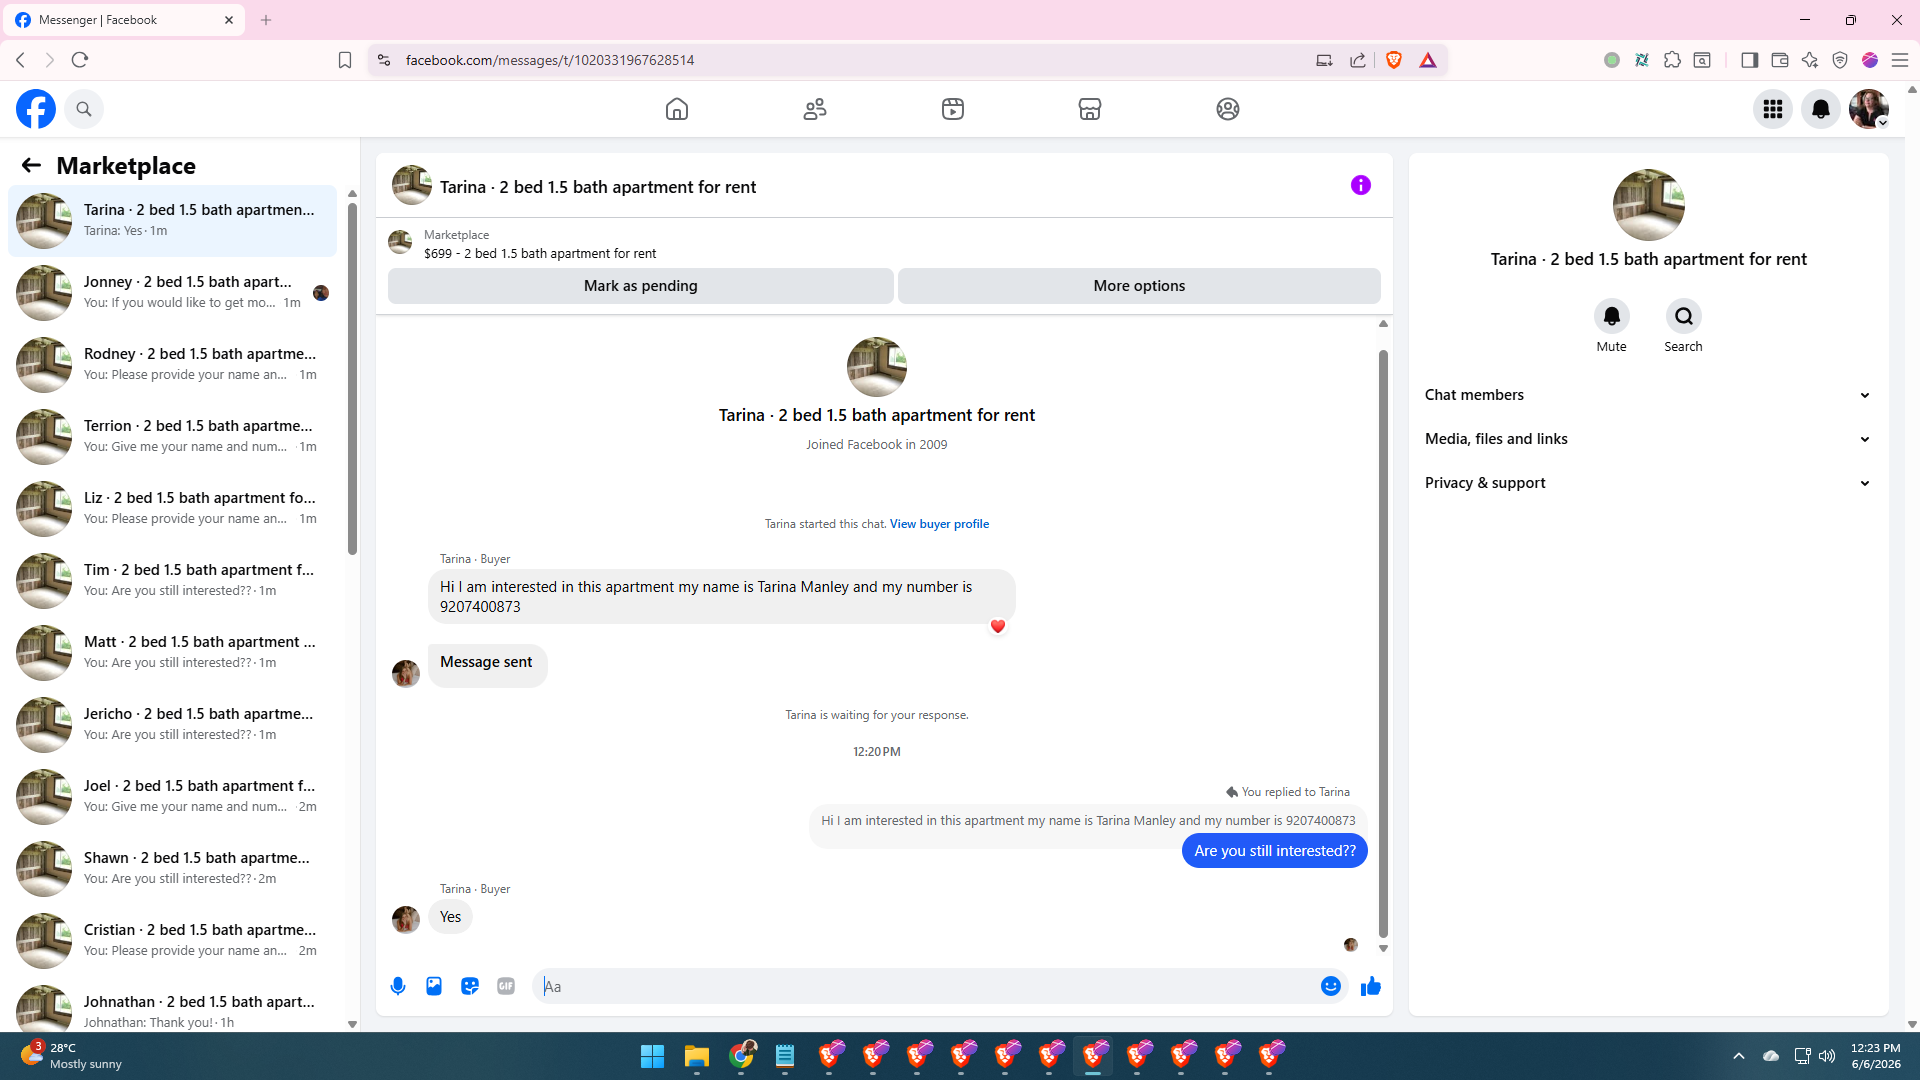1920x1080 pixels.
Task: Open the emoji picker smiley
Action: [x=1331, y=986]
